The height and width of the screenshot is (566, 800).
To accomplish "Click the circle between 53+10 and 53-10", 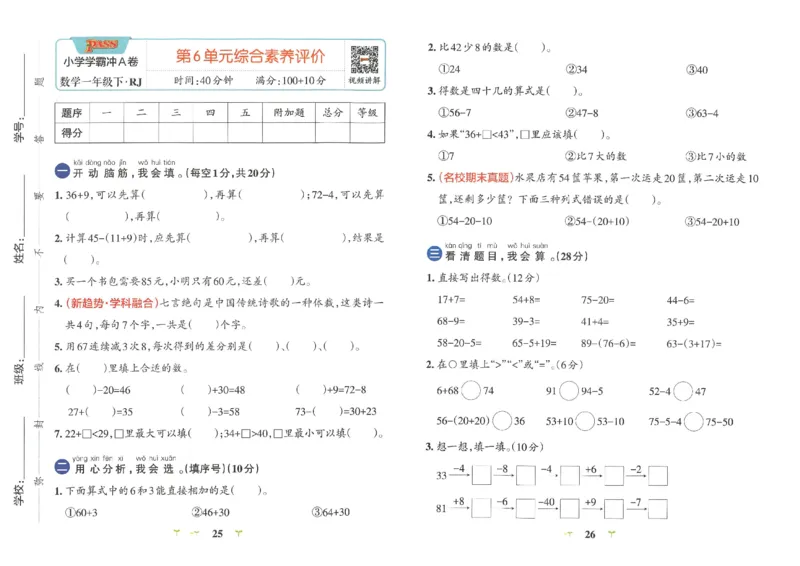I will (x=585, y=421).
